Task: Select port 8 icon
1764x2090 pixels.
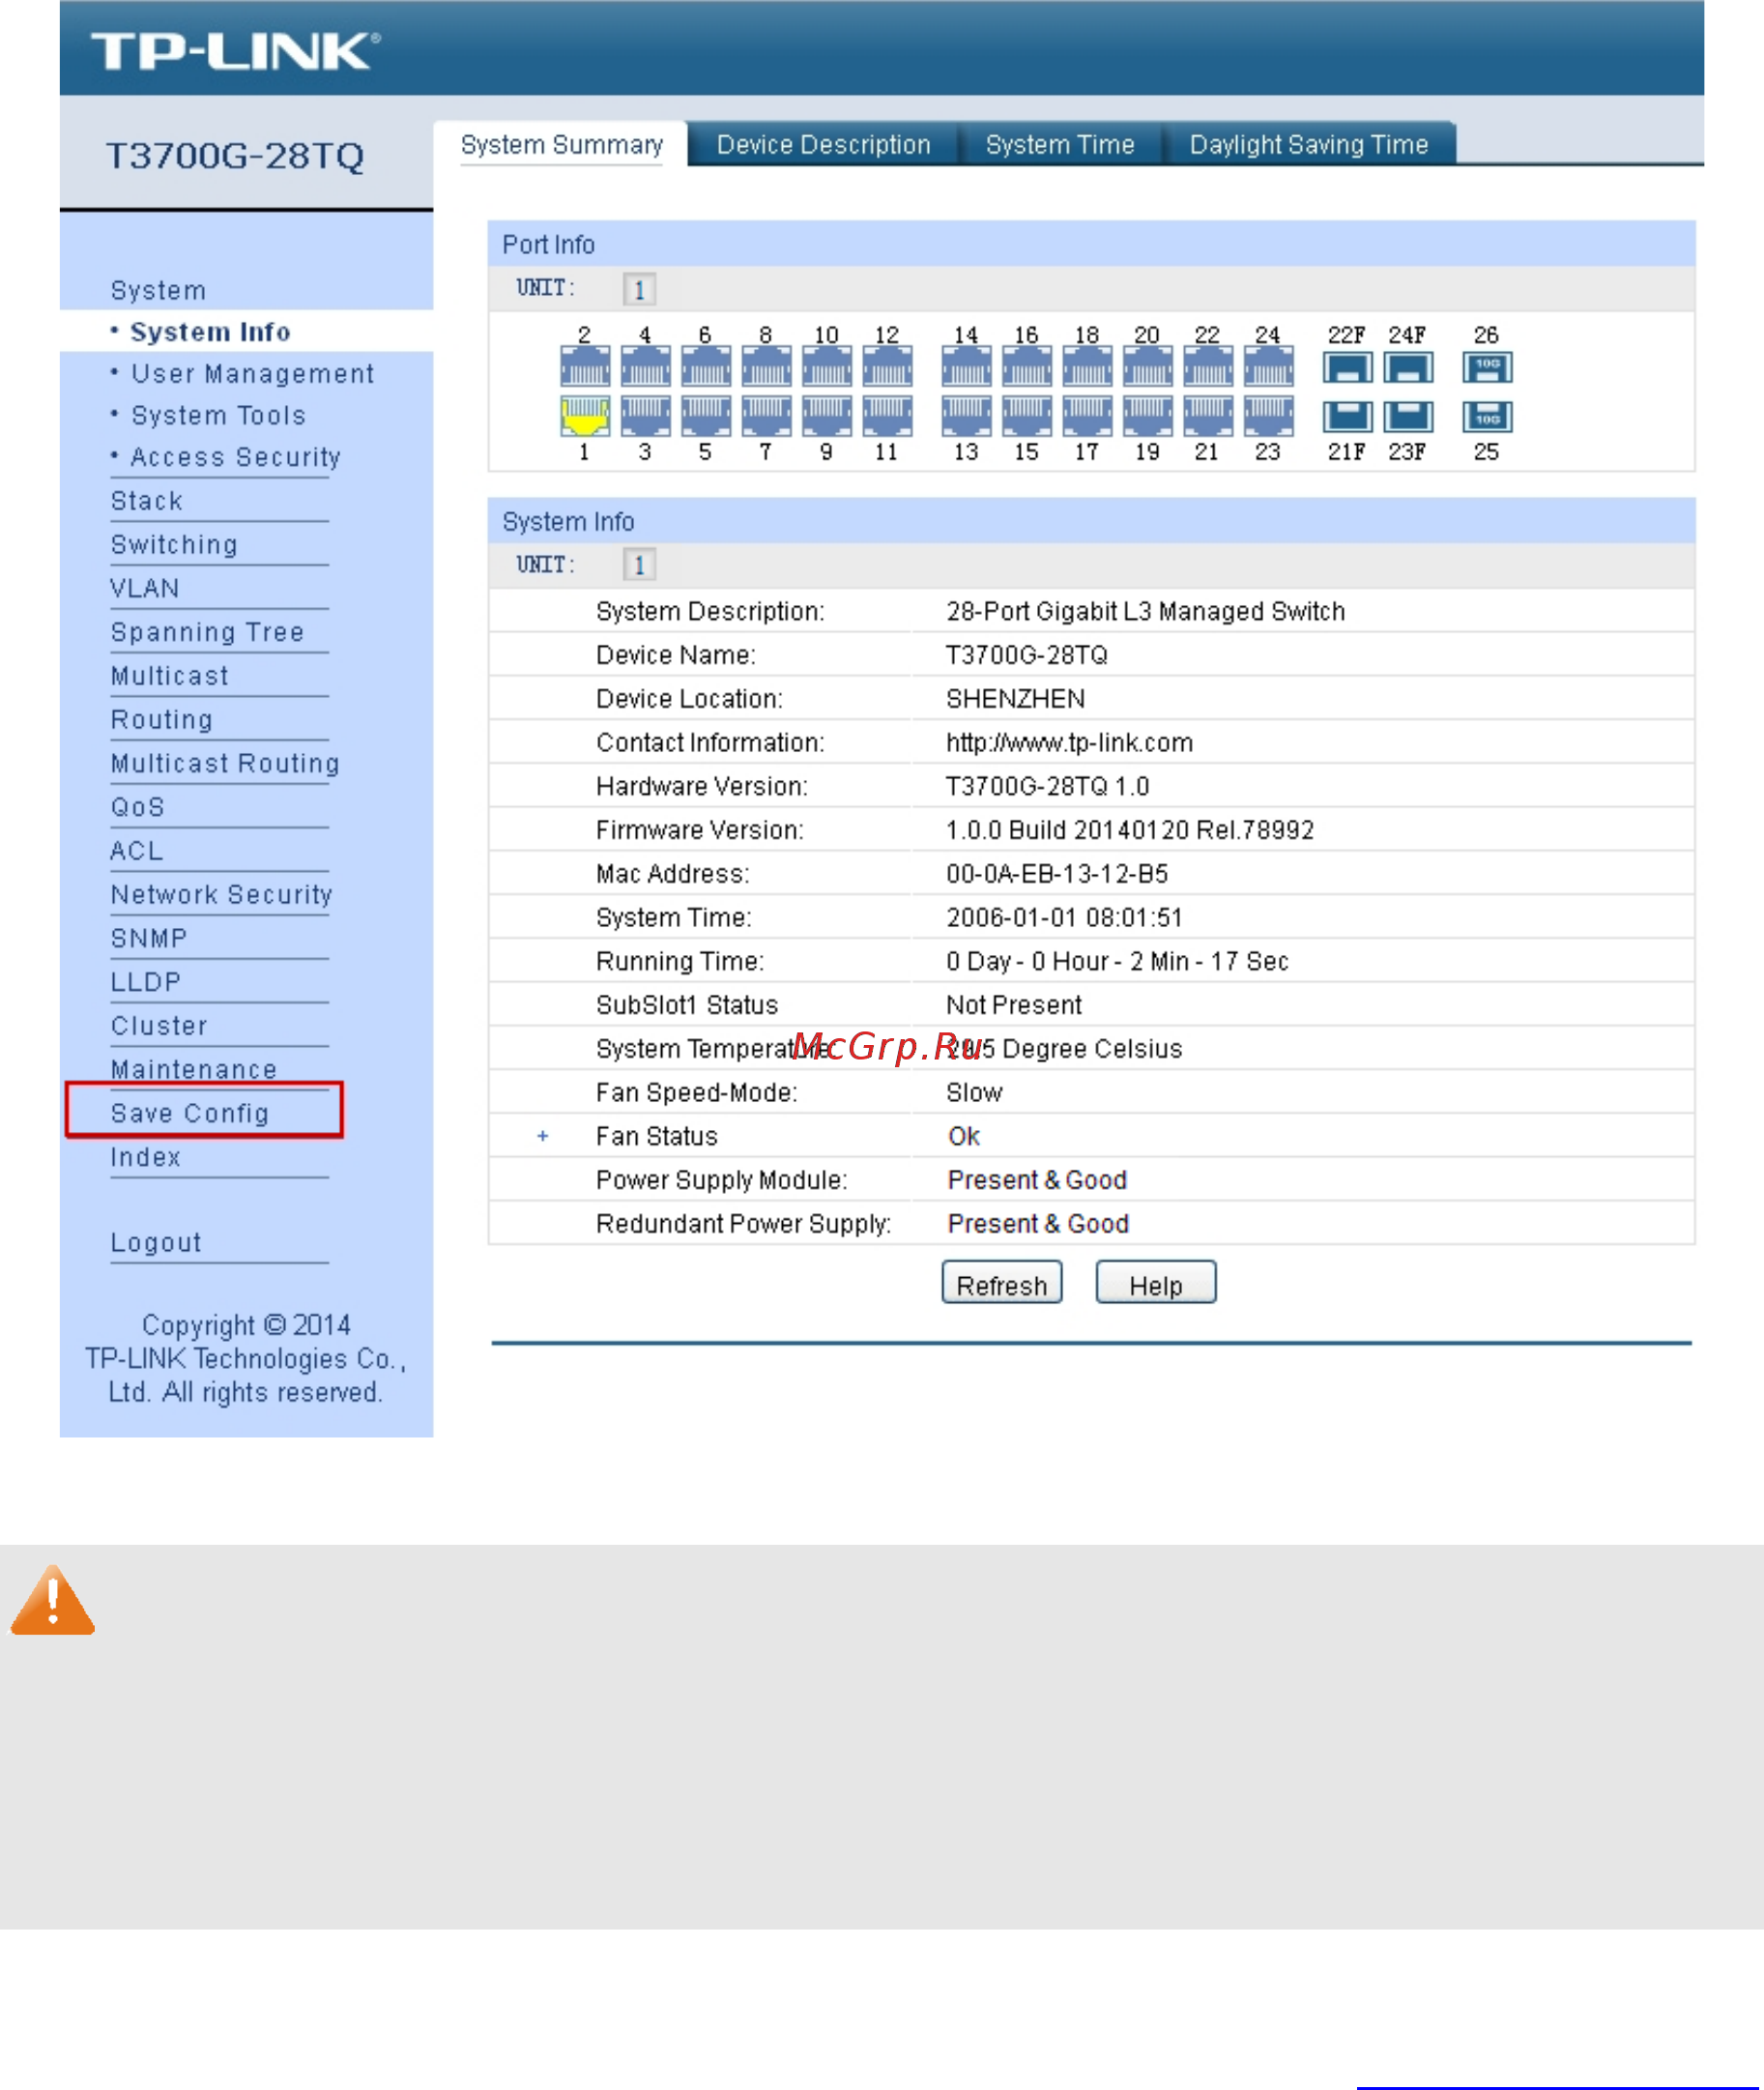Action: click(x=766, y=367)
